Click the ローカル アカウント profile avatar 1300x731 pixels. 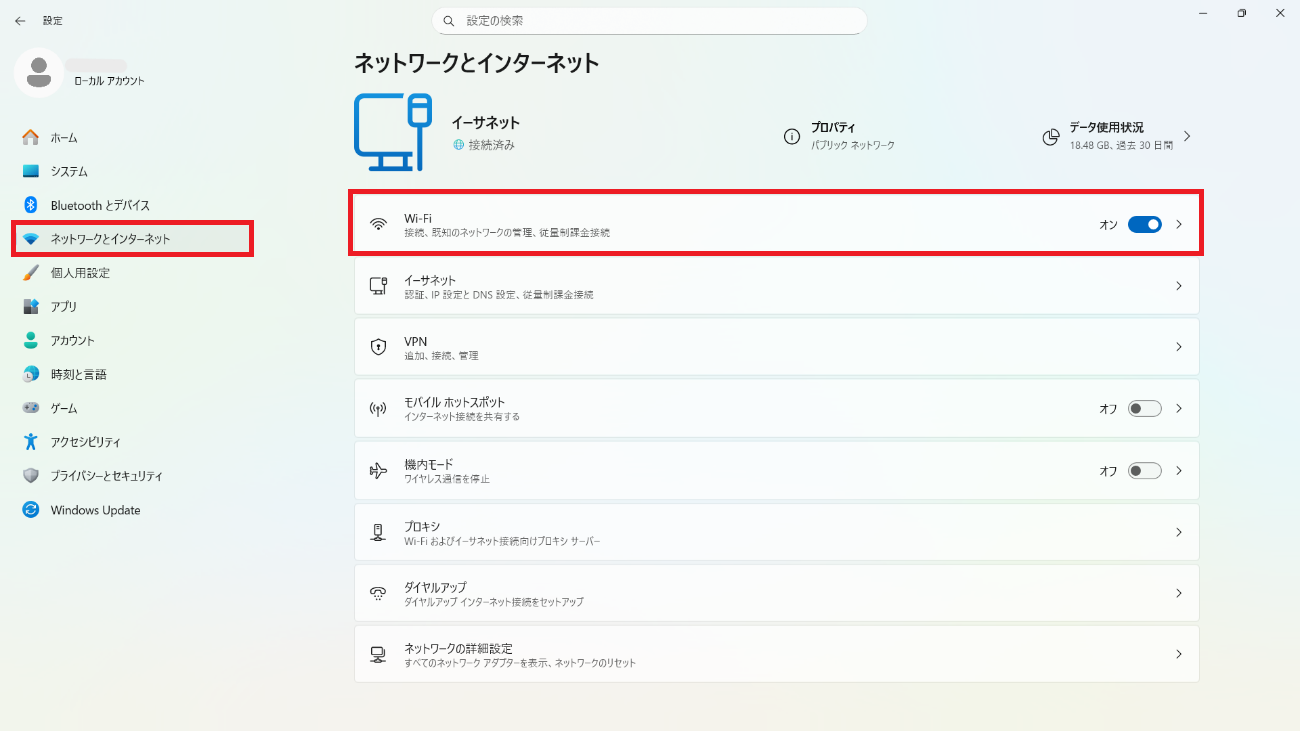pyautogui.click(x=40, y=72)
